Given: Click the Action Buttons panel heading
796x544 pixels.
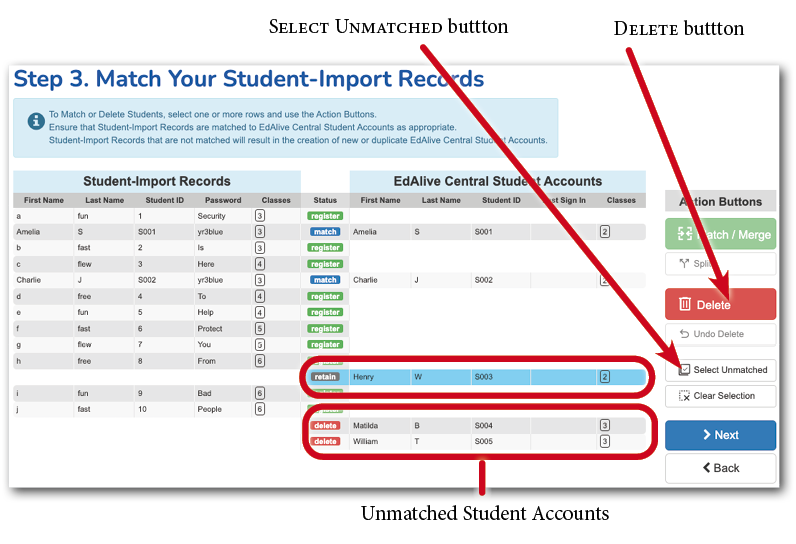Looking at the screenshot, I should pyautogui.click(x=720, y=201).
